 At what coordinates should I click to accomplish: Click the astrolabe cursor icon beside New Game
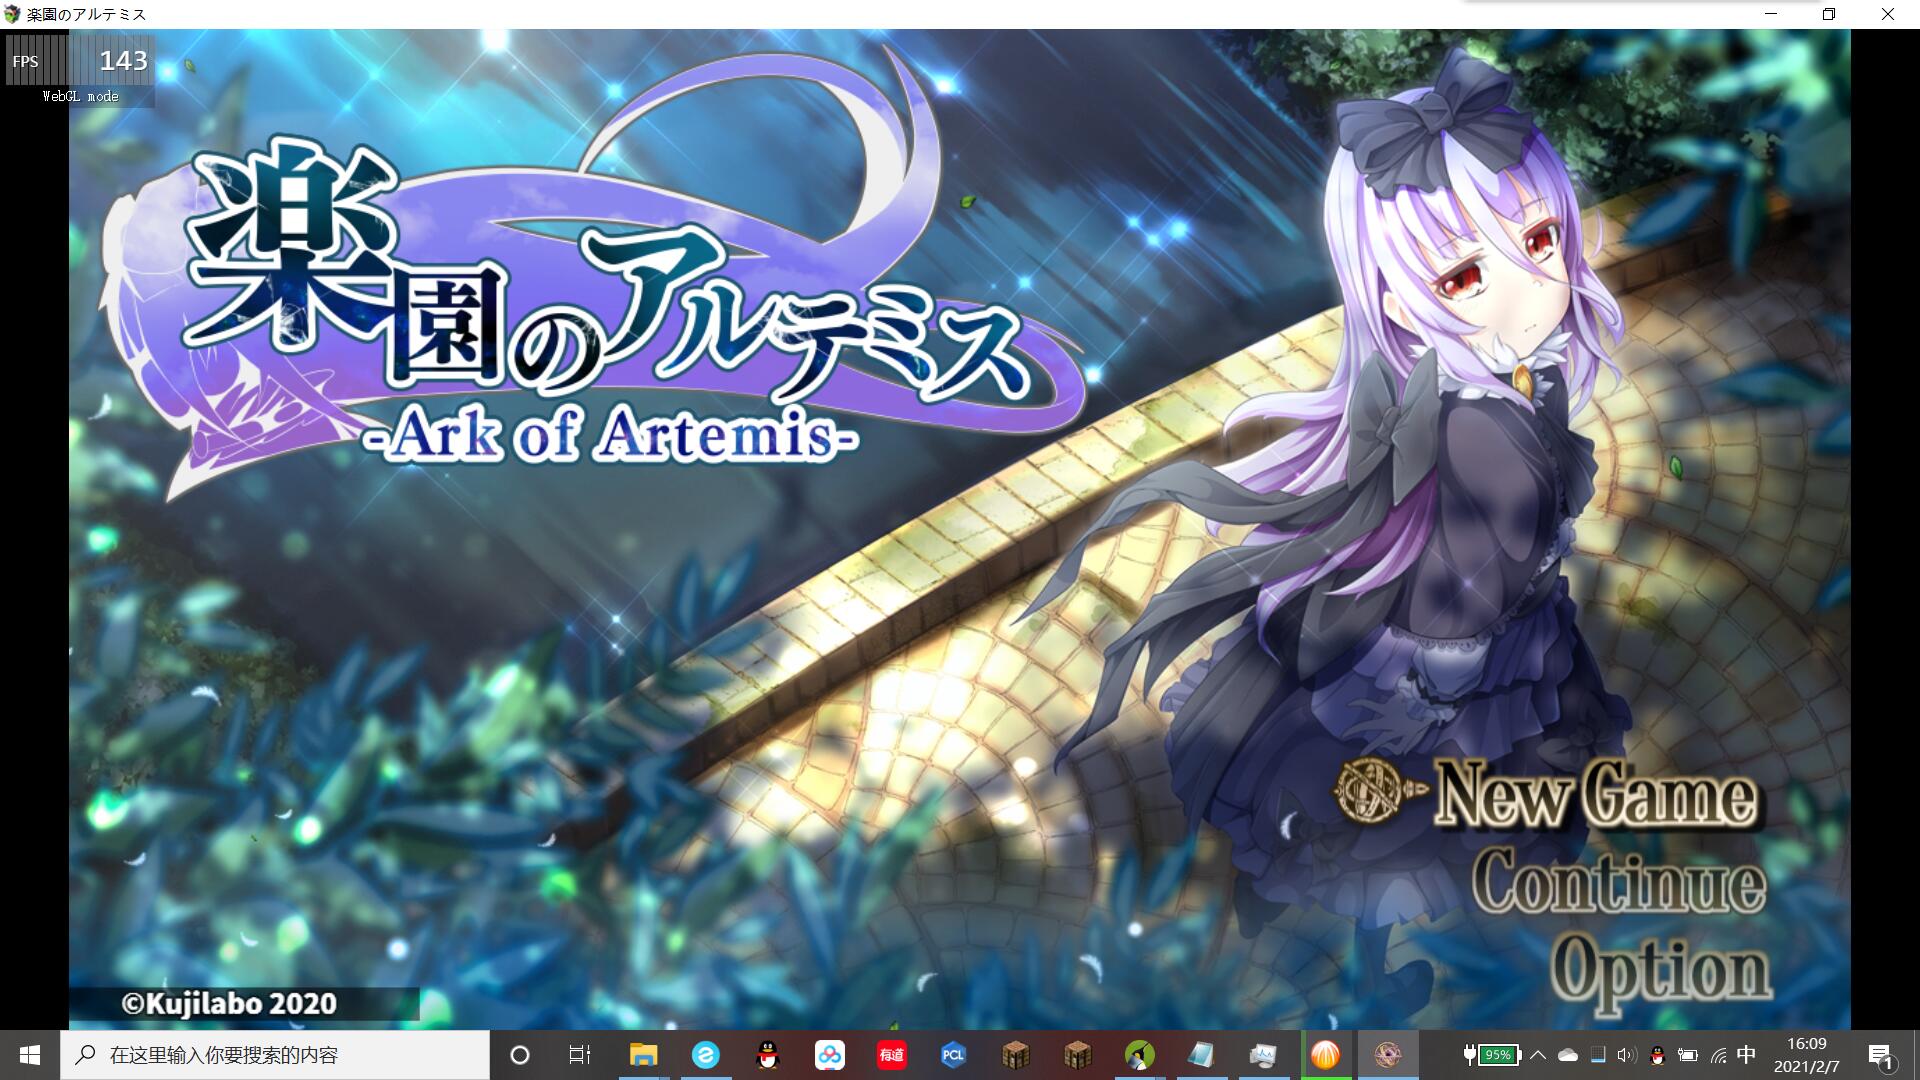(1380, 791)
